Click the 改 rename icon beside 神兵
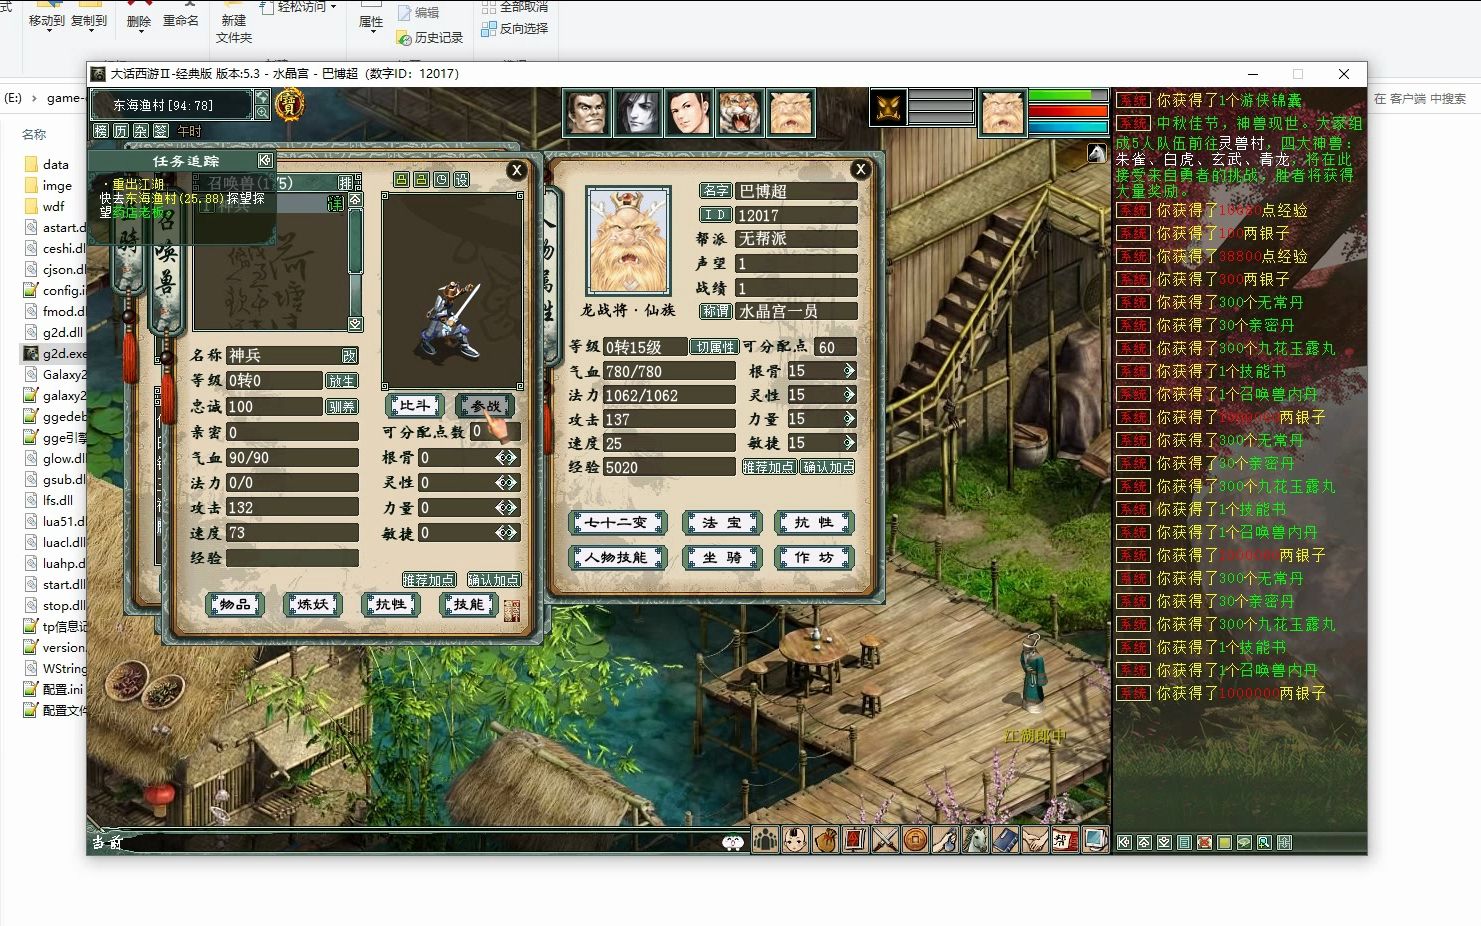This screenshot has height=926, width=1481. point(349,356)
